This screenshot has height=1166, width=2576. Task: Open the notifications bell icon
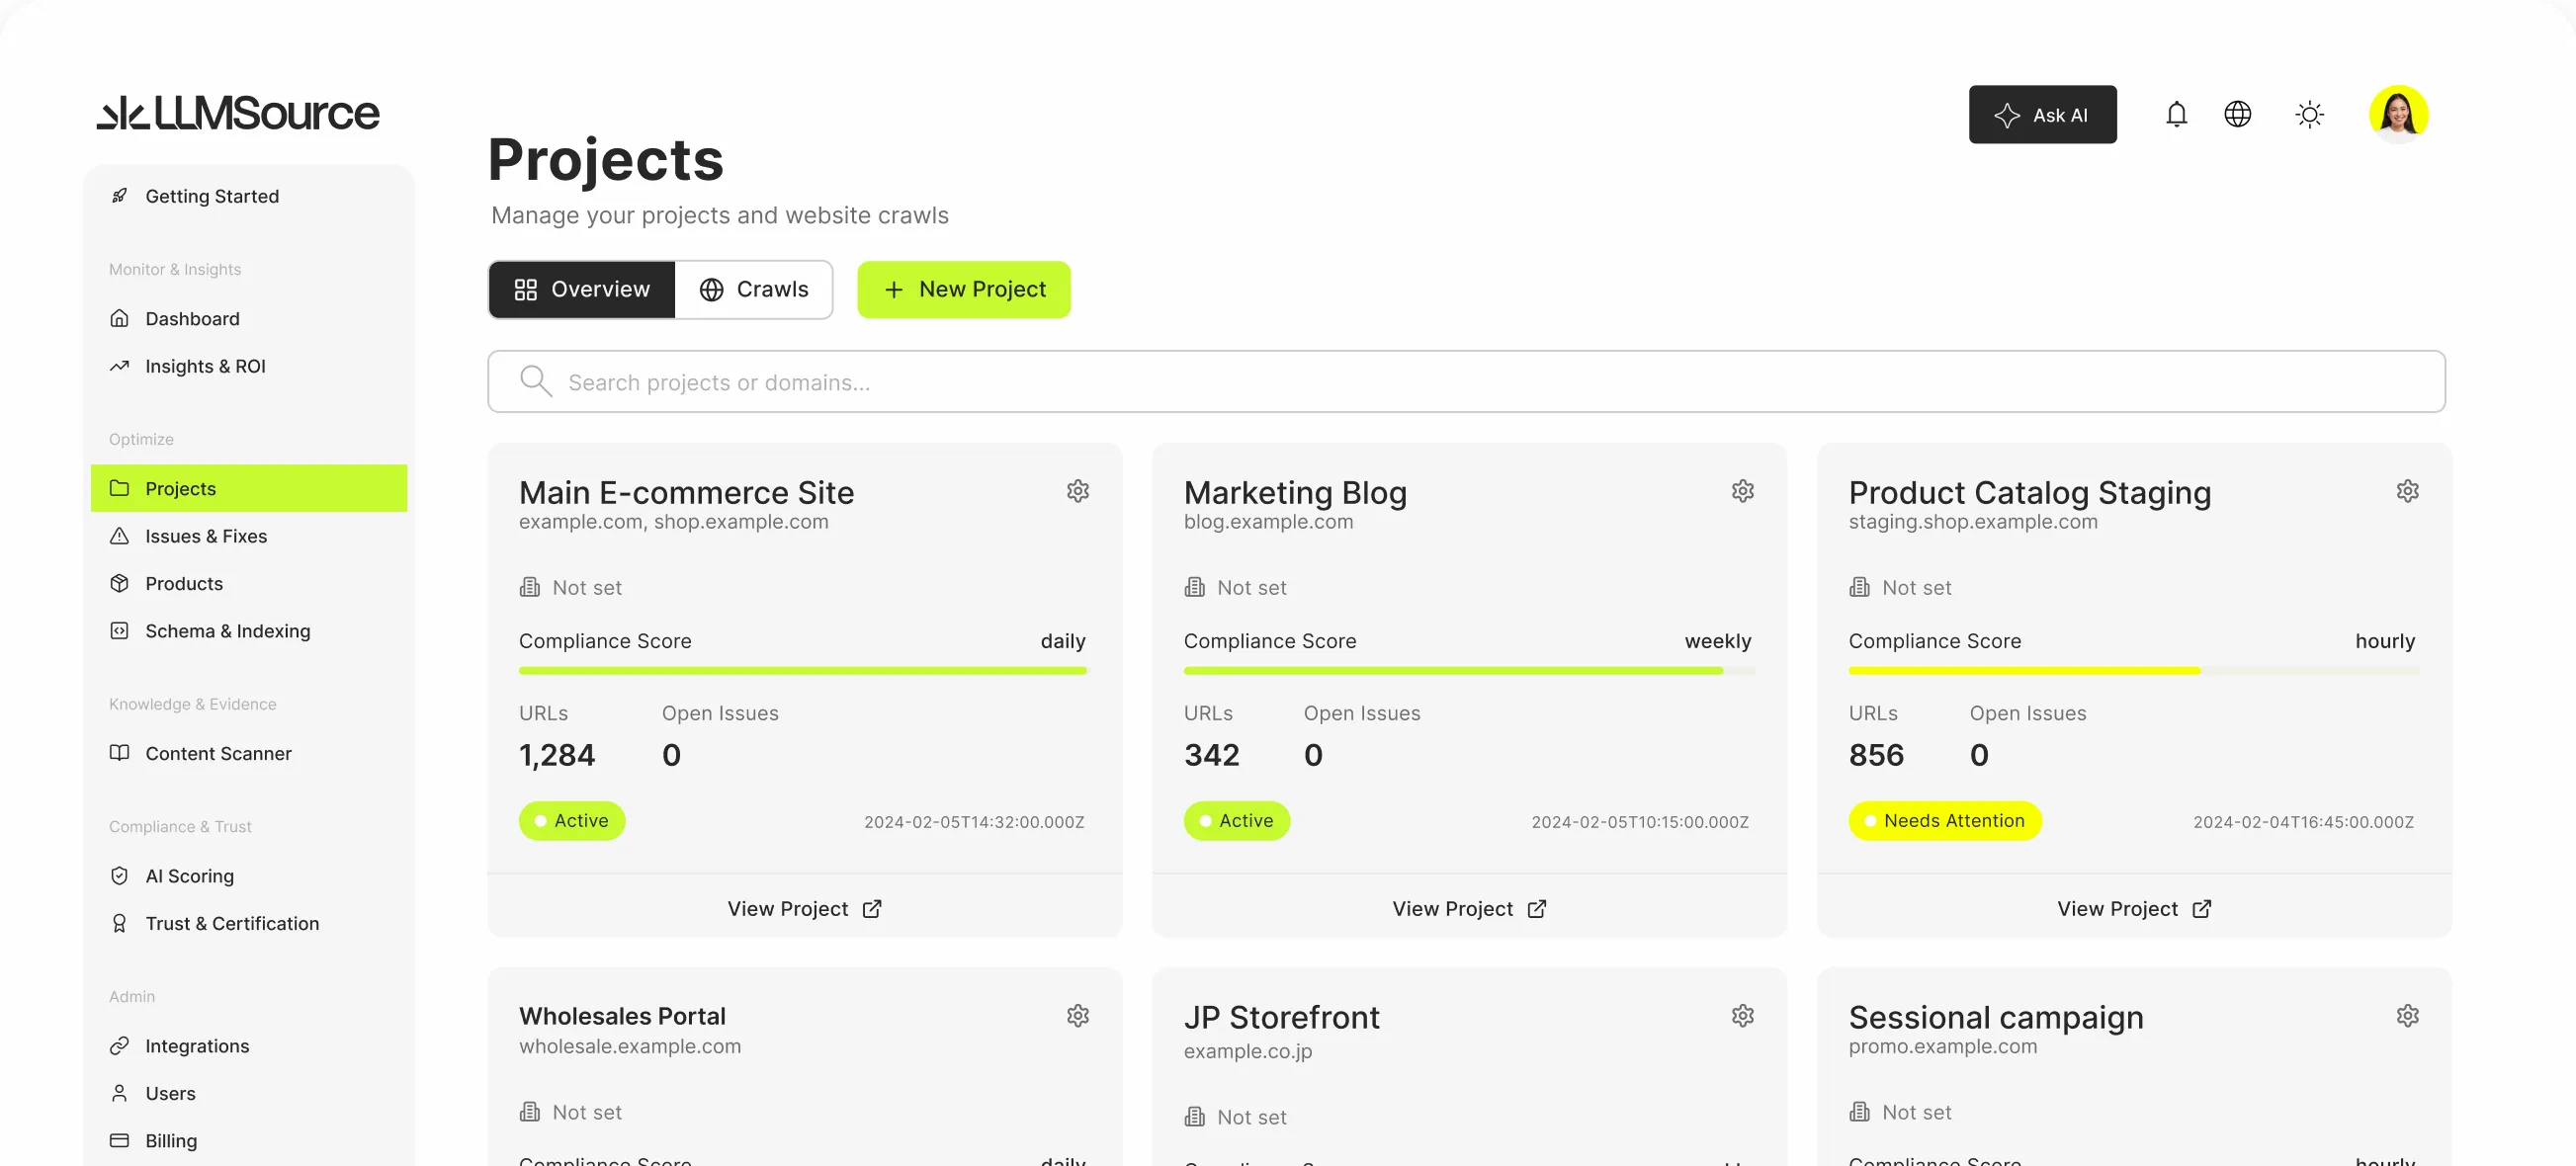(2176, 114)
